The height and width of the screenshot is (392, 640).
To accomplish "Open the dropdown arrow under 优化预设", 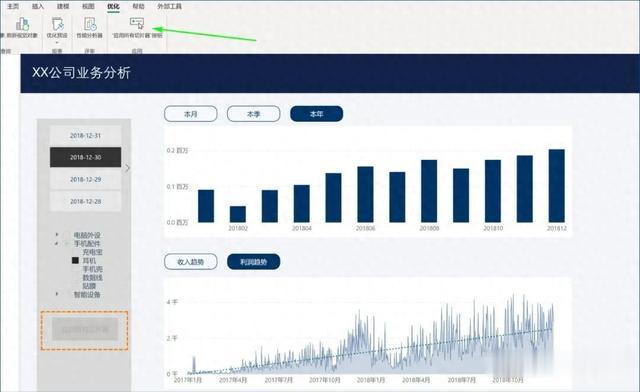I will (x=57, y=42).
